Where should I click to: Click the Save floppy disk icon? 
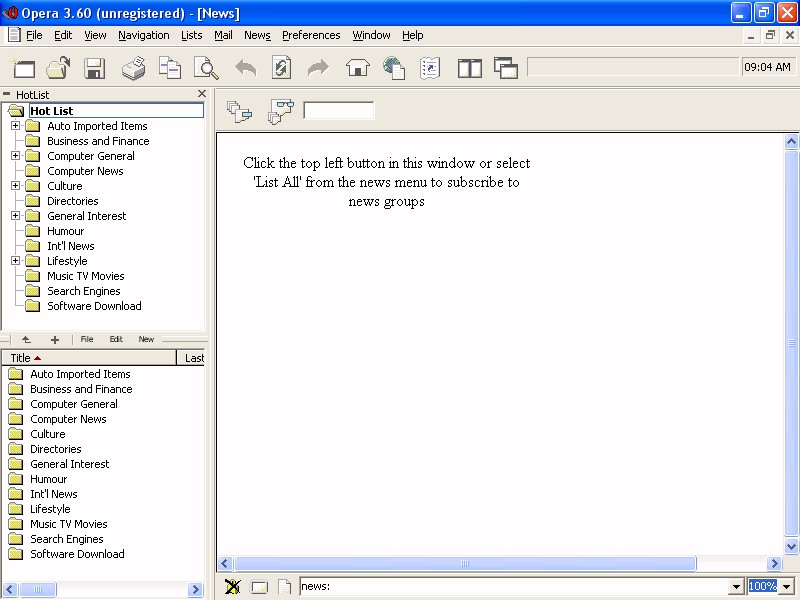click(x=94, y=68)
